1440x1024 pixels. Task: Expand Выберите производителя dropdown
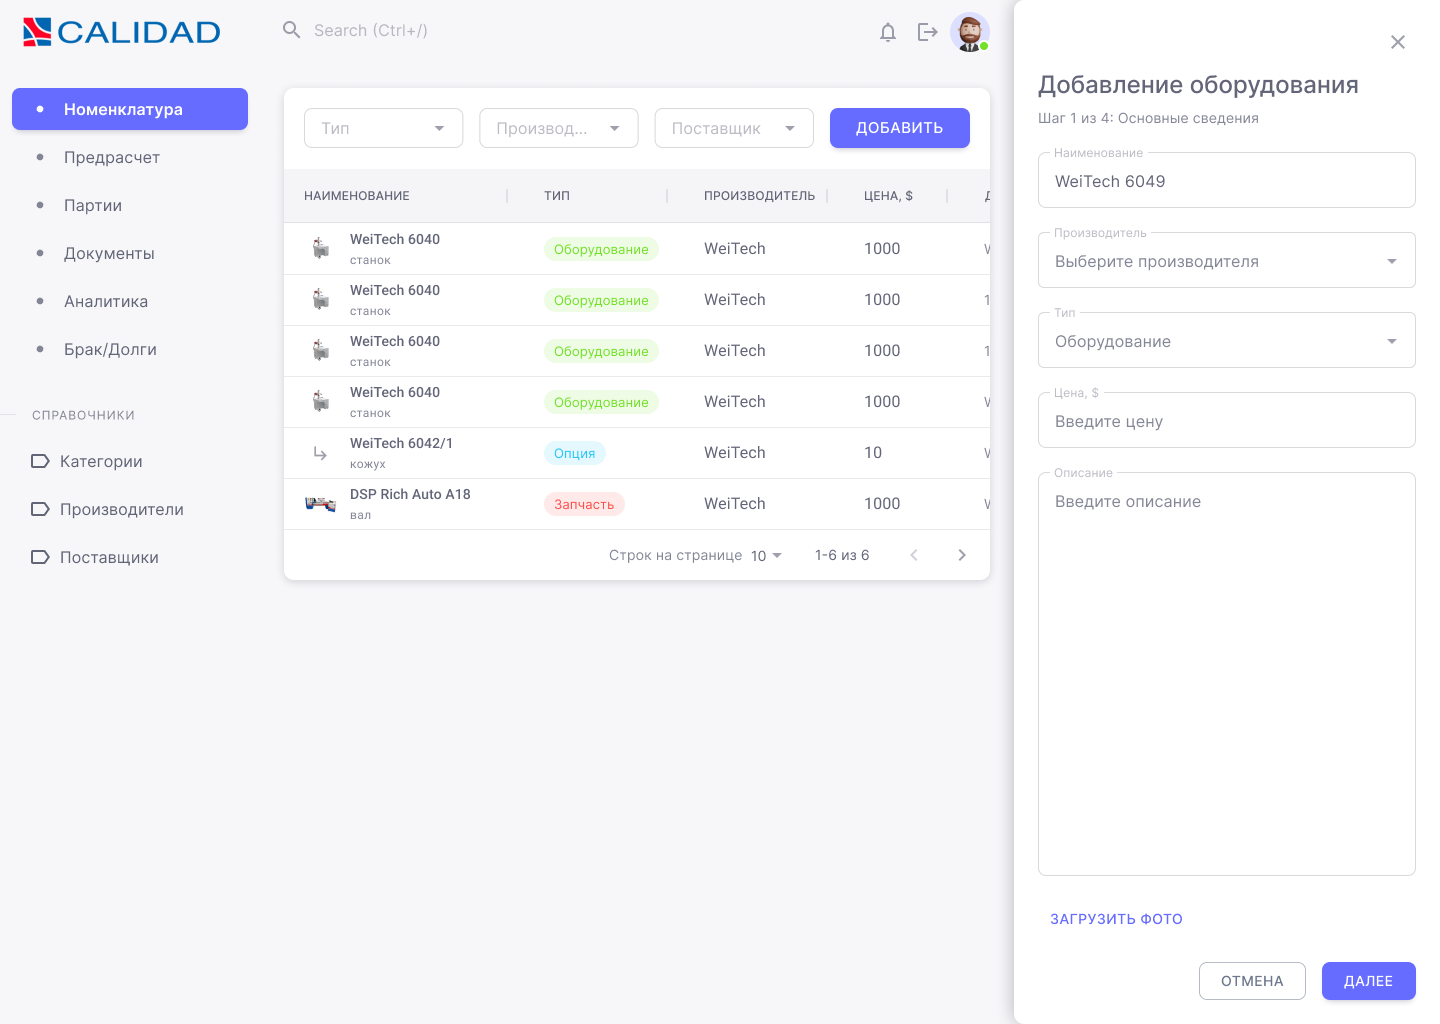click(1227, 260)
